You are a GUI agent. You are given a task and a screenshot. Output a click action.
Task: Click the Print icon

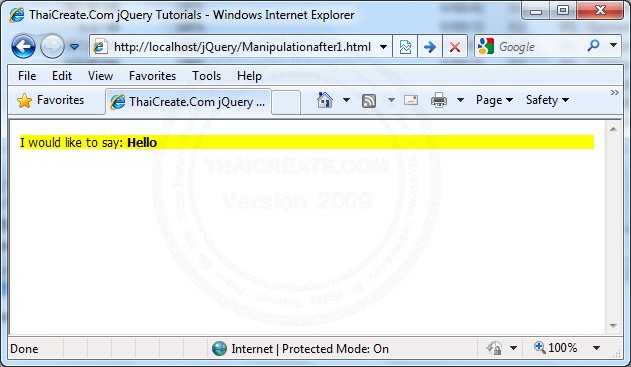coord(439,100)
